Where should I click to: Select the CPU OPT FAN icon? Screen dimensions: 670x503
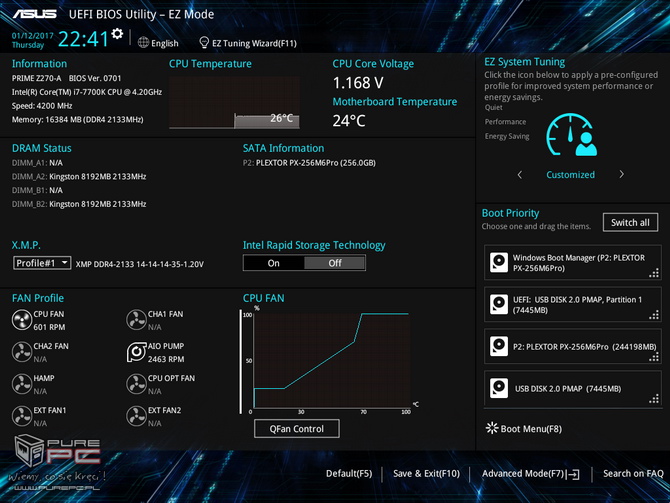(136, 384)
